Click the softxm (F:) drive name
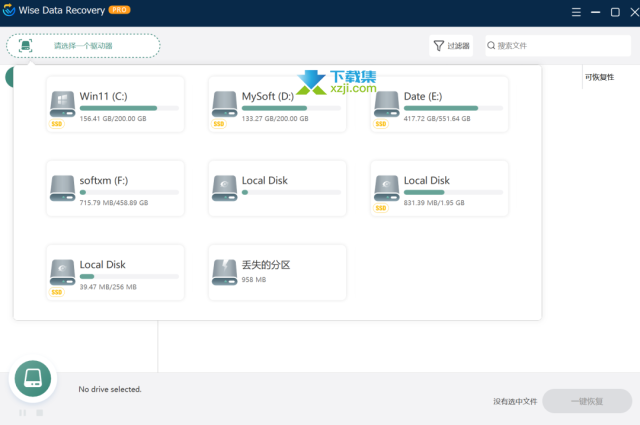 point(104,180)
